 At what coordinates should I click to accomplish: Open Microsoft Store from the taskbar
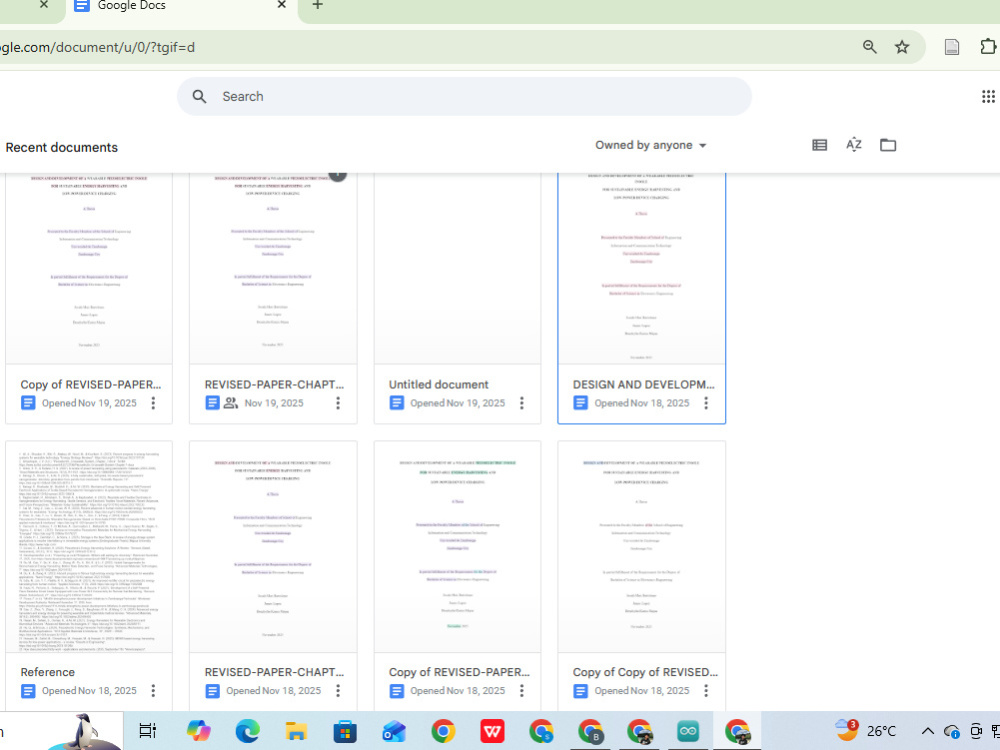pyautogui.click(x=345, y=731)
